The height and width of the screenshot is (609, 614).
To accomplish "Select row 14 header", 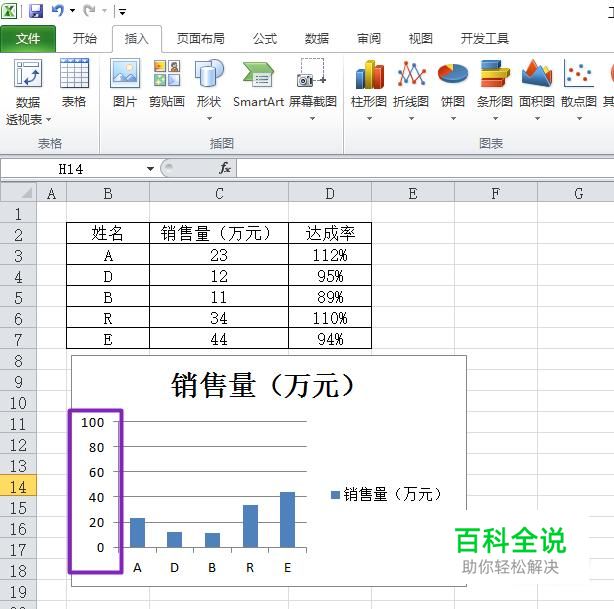I will click(x=18, y=486).
